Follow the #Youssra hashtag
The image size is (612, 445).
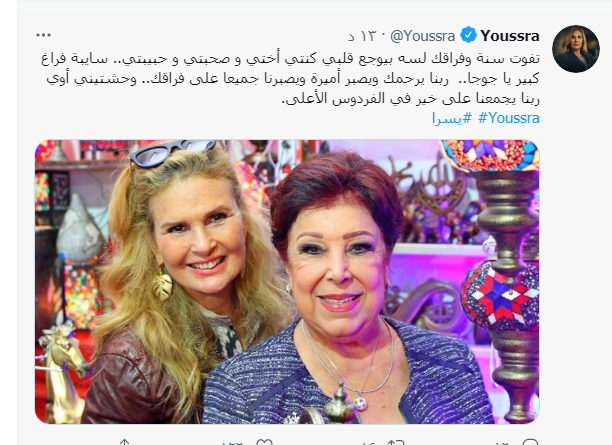tap(509, 118)
